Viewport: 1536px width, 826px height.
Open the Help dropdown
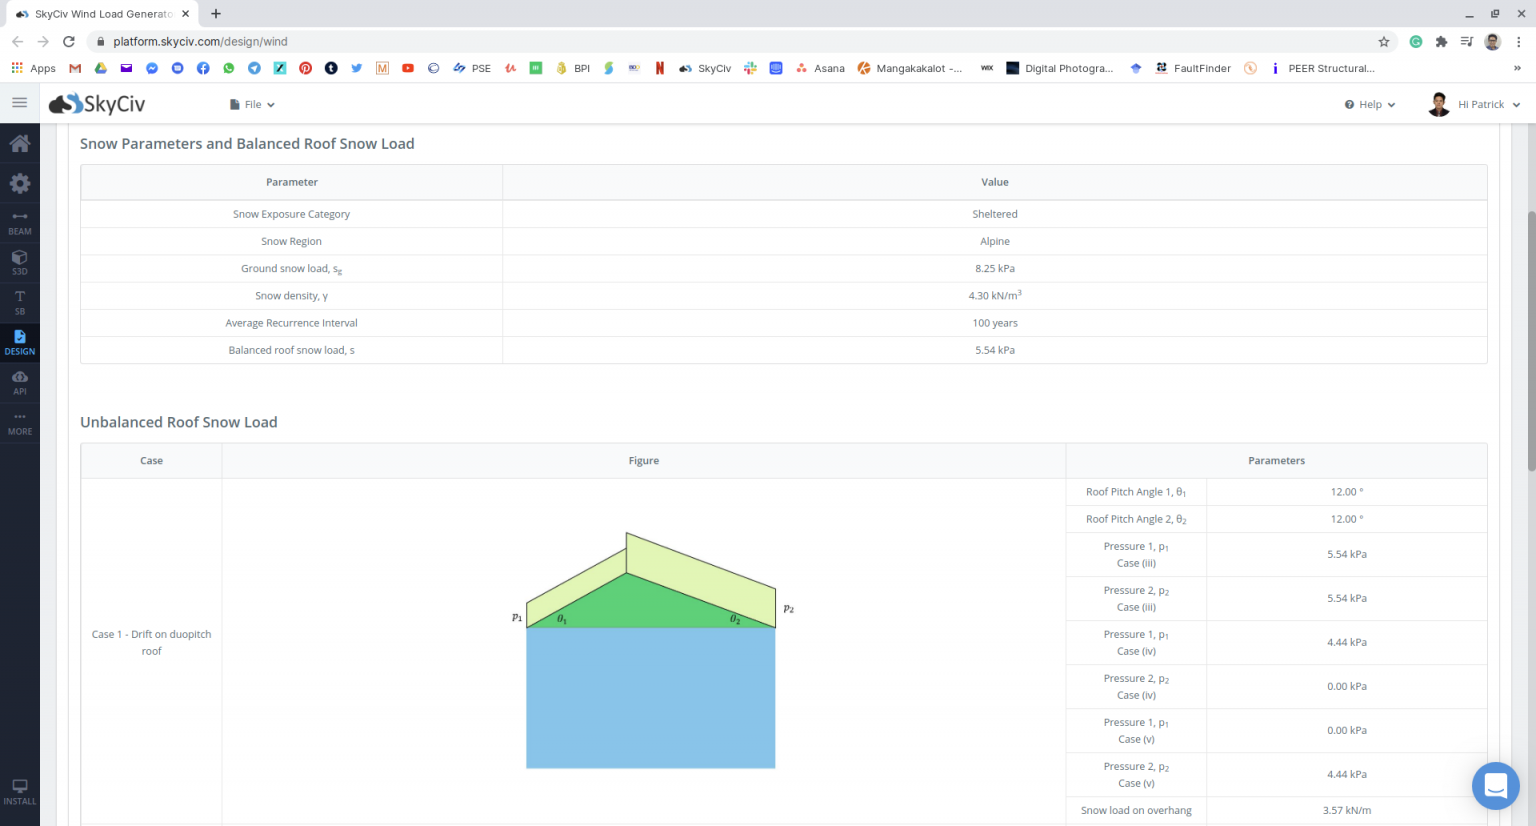(x=1369, y=105)
